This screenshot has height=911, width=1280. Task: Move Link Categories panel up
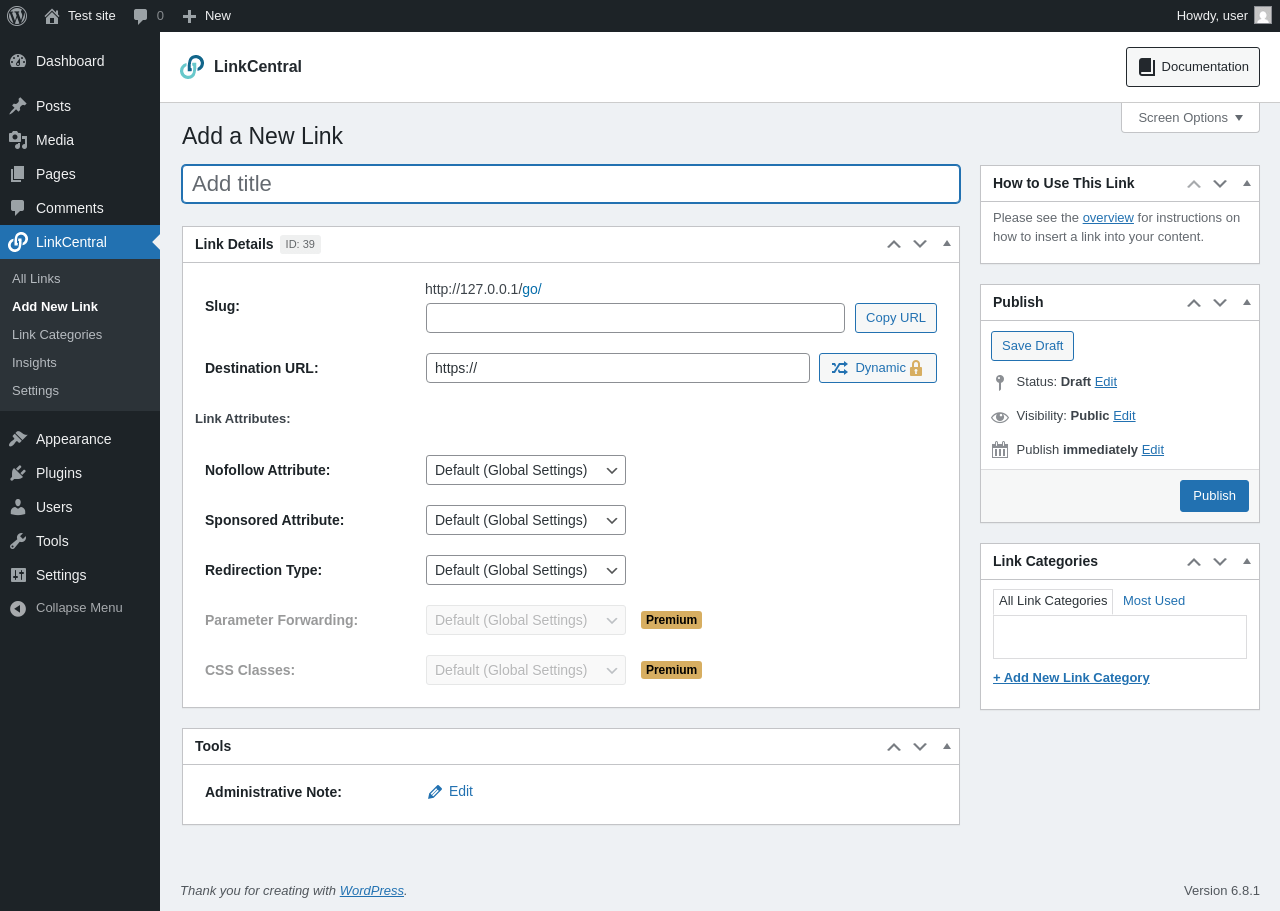(1194, 561)
